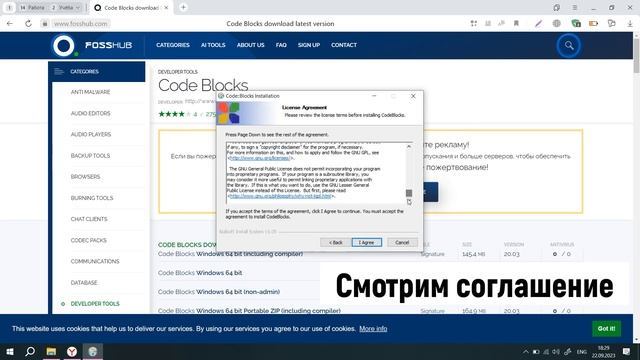This screenshot has height=360, width=640.
Task: Click the Categories sidebar header menu icon
Action: coord(59,71)
